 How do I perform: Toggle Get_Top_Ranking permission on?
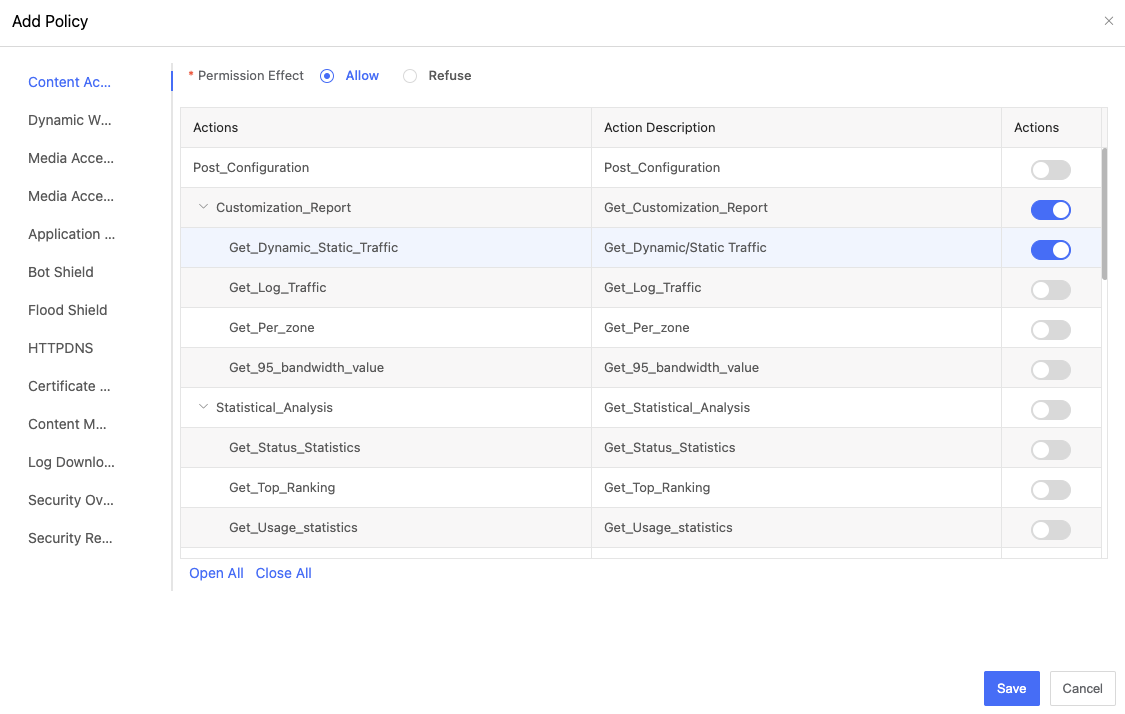[x=1050, y=490]
